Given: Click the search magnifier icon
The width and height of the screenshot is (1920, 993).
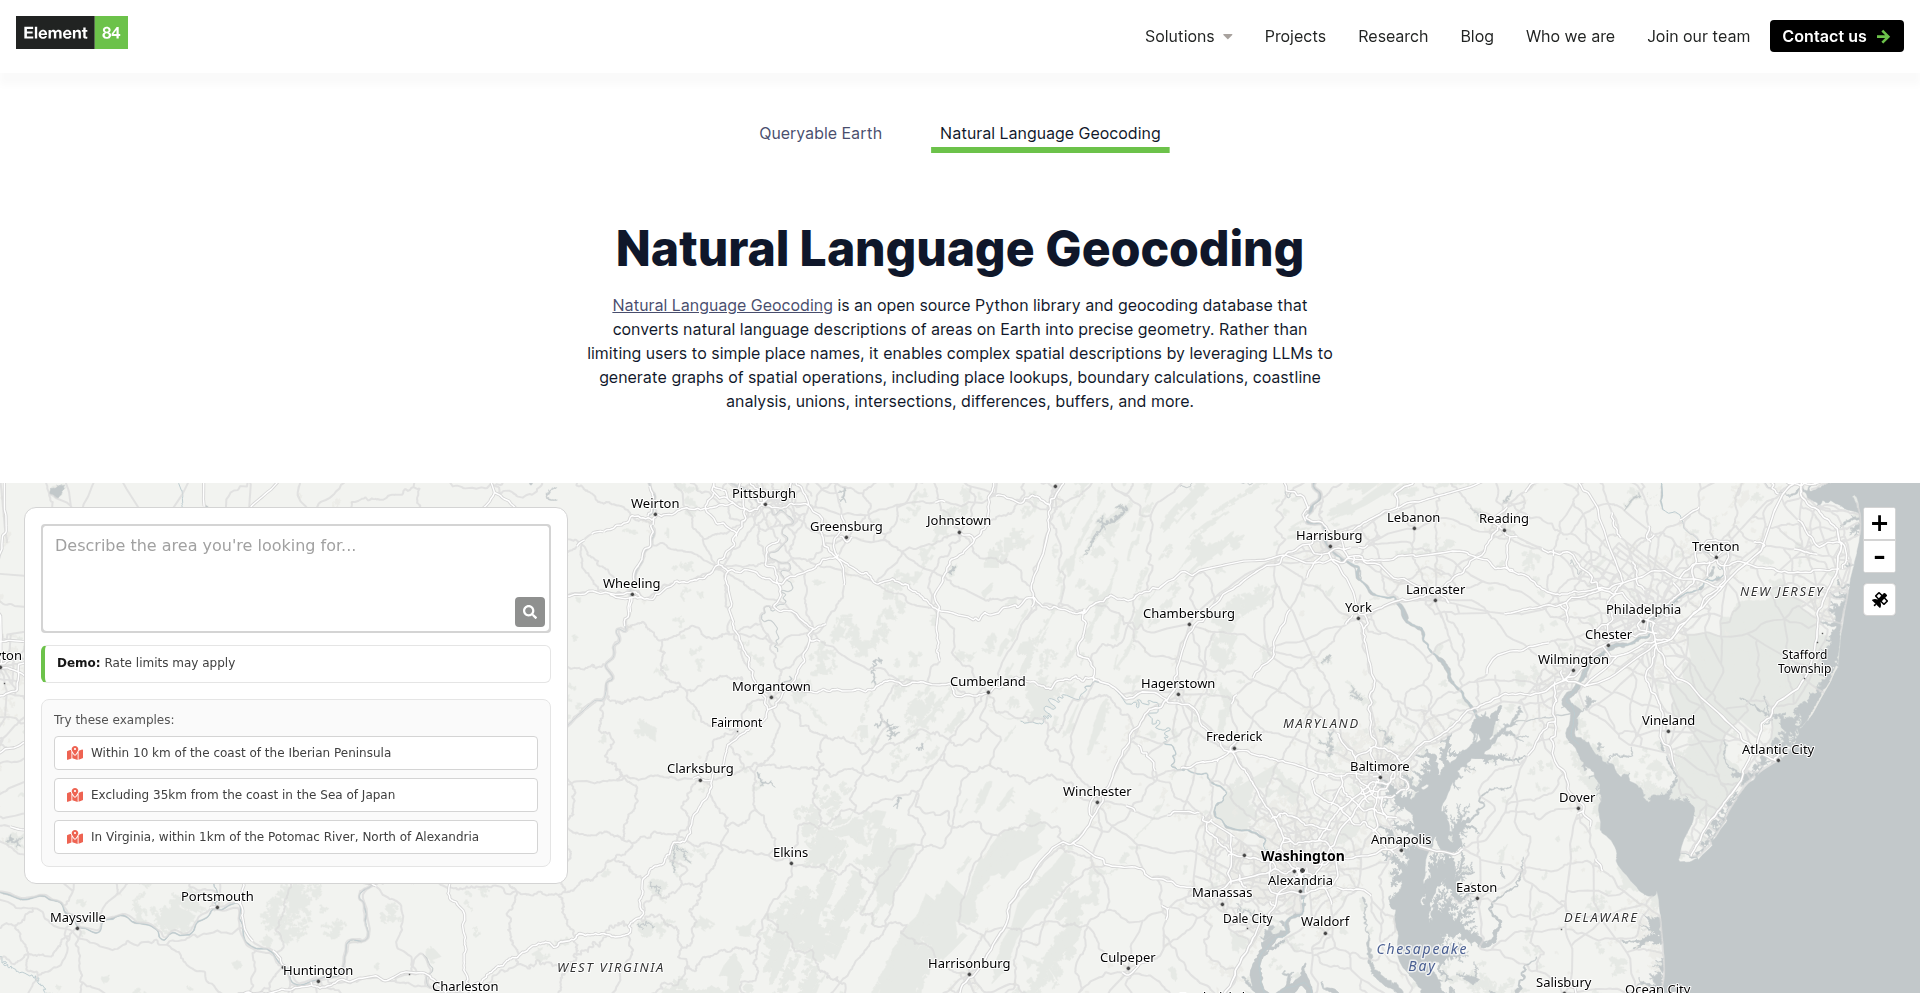Looking at the screenshot, I should click(530, 611).
